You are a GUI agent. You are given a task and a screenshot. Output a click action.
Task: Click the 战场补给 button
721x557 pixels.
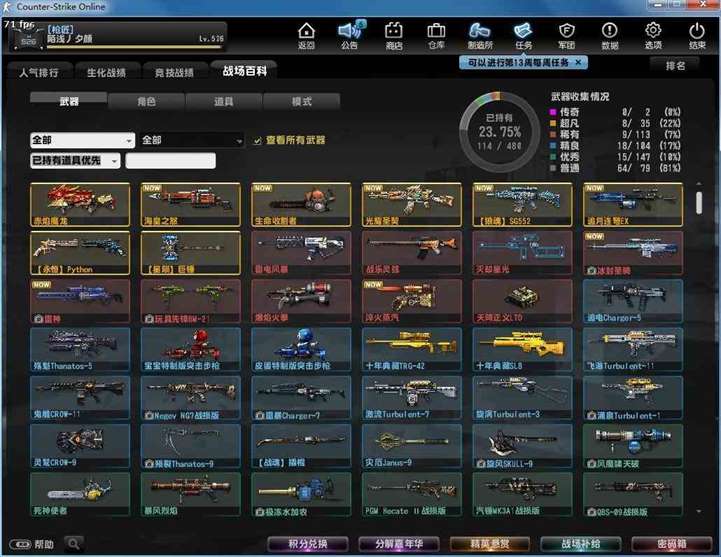coord(580,544)
